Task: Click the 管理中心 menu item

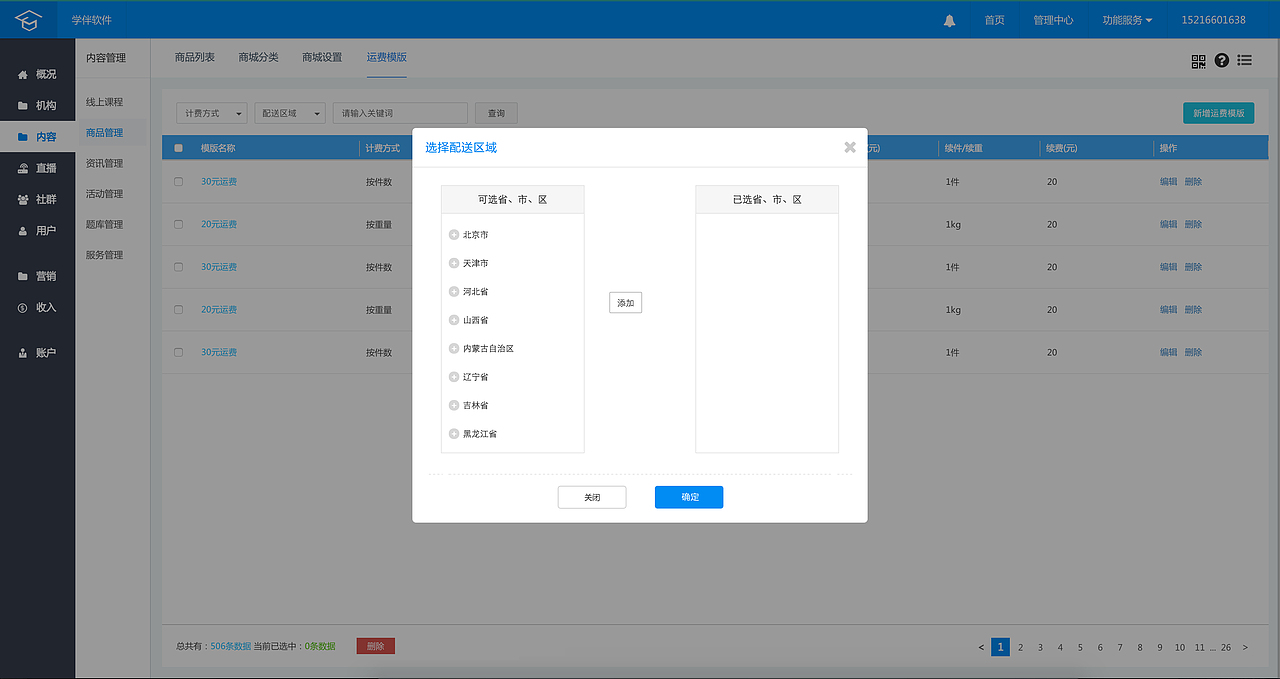Action: pyautogui.click(x=1054, y=19)
